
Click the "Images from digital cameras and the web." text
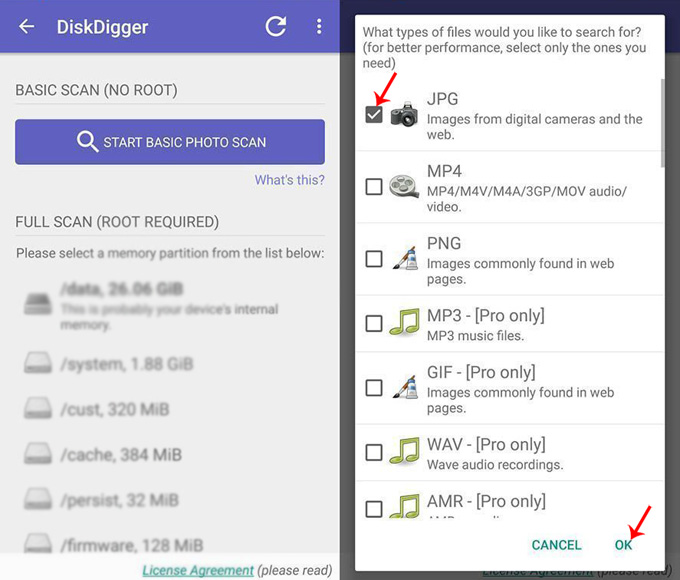[534, 127]
